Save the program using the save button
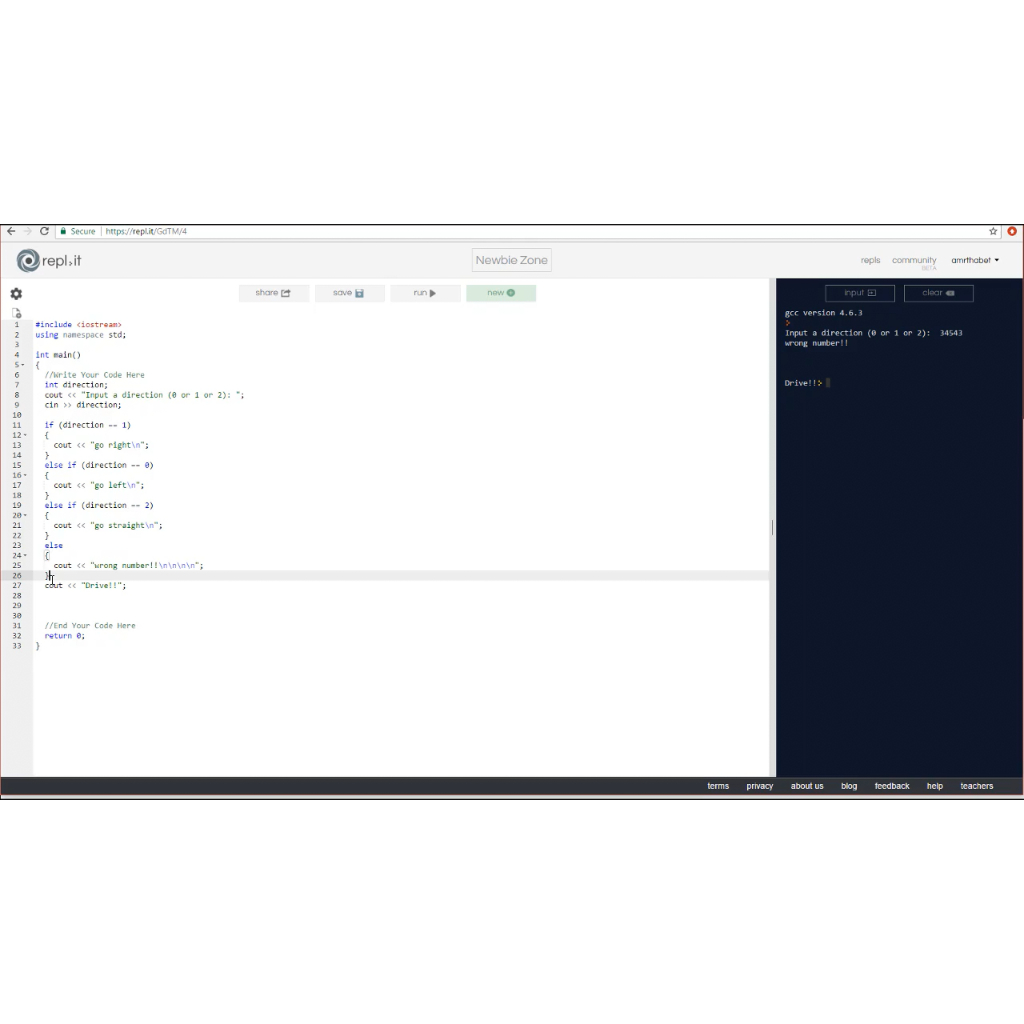1024x1024 pixels. click(349, 293)
